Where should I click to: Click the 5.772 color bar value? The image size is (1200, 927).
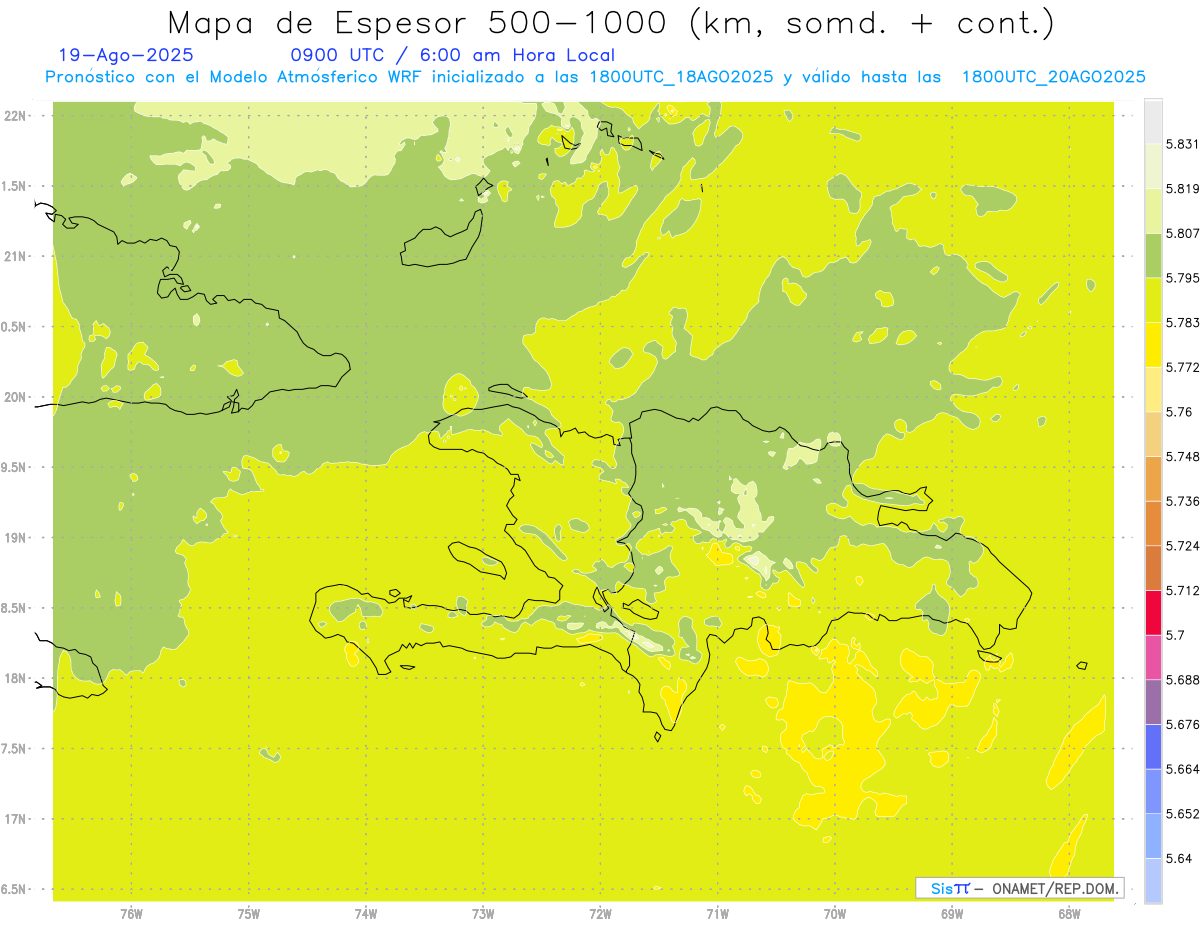tap(1182, 367)
